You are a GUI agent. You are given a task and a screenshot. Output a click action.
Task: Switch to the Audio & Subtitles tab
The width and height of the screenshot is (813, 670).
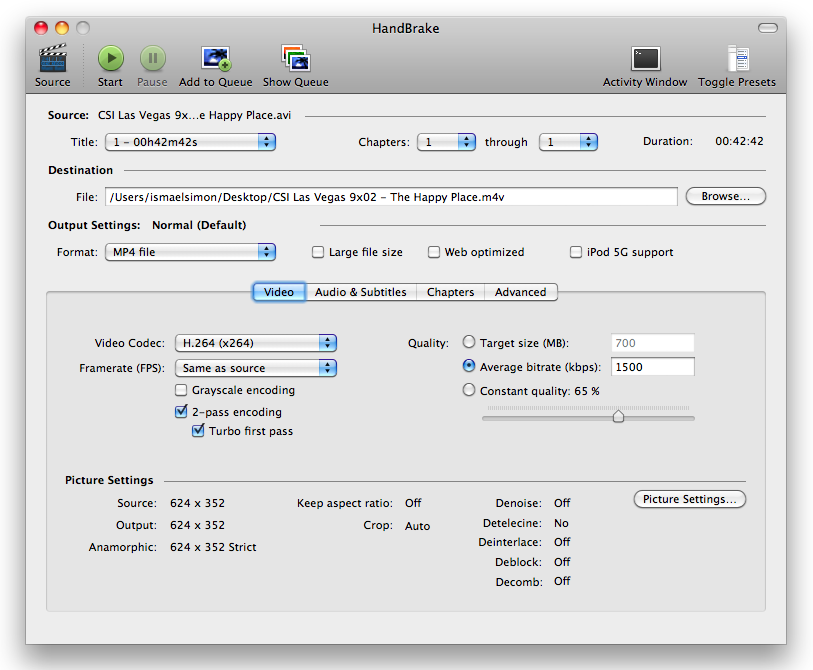(x=360, y=292)
